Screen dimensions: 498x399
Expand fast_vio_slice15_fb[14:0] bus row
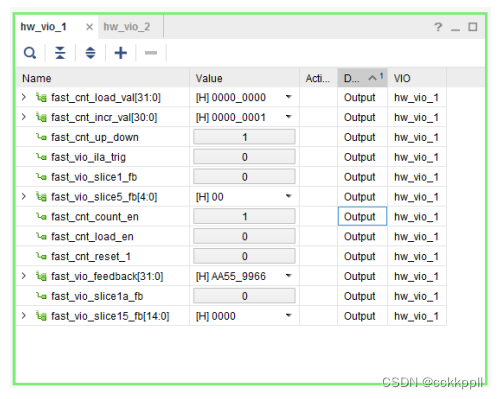[24, 315]
